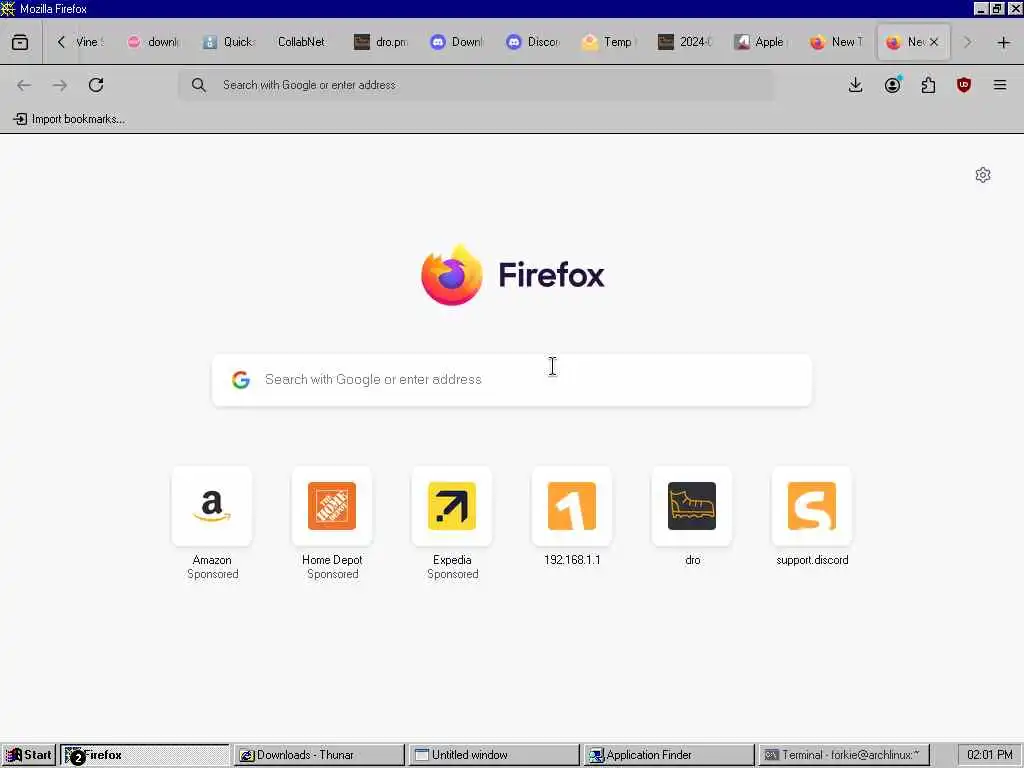Click the Firefox logo on new tab page
This screenshot has width=1024, height=768.
(452, 275)
